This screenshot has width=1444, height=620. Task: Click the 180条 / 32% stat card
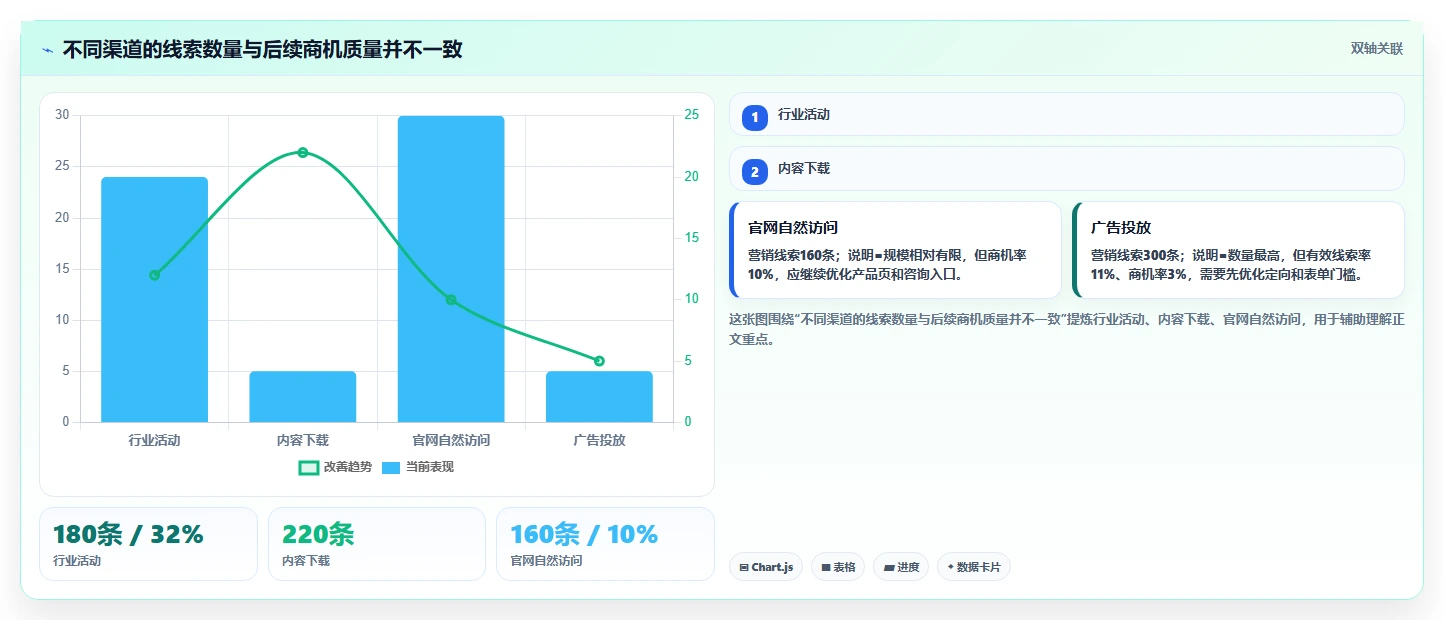pos(148,544)
